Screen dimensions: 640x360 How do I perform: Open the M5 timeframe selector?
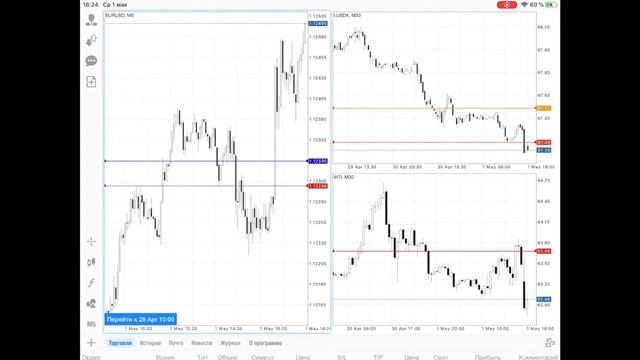pos(91,324)
